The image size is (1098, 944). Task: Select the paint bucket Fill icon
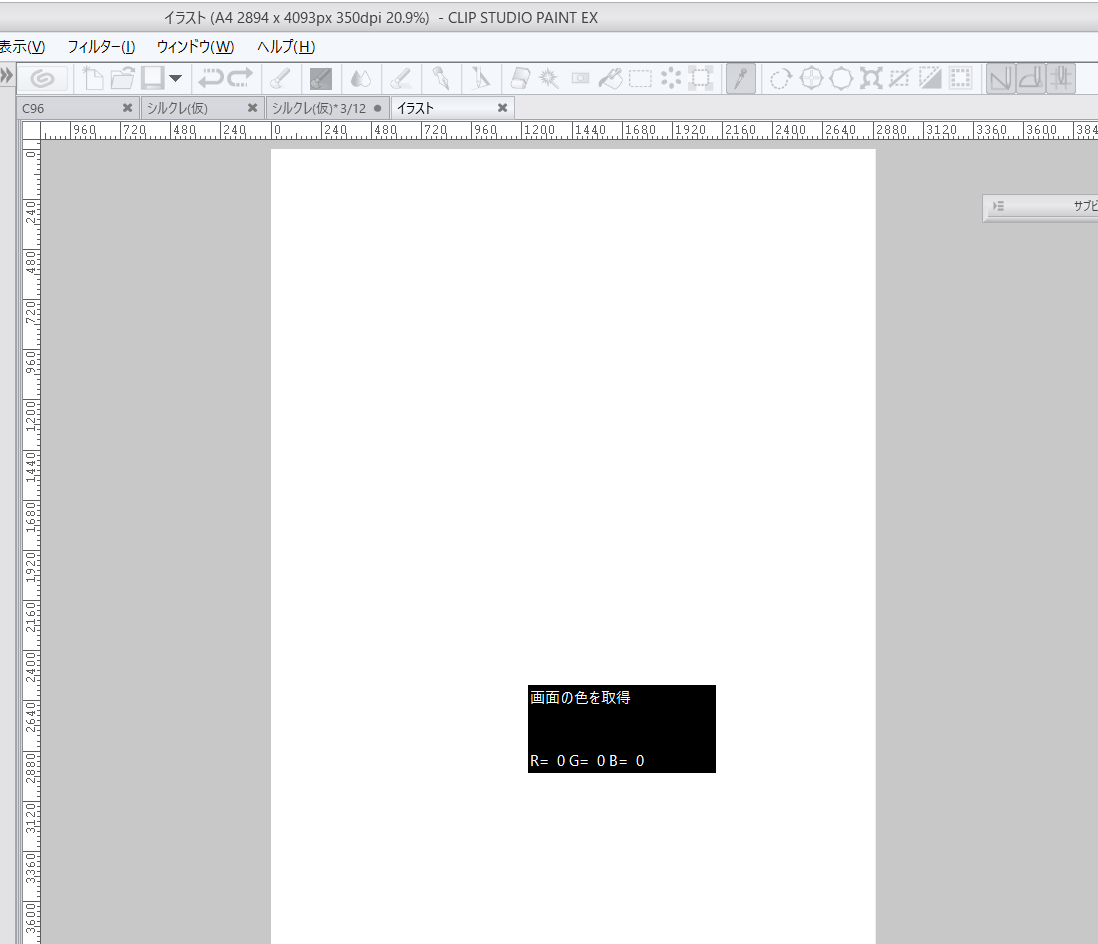[611, 78]
